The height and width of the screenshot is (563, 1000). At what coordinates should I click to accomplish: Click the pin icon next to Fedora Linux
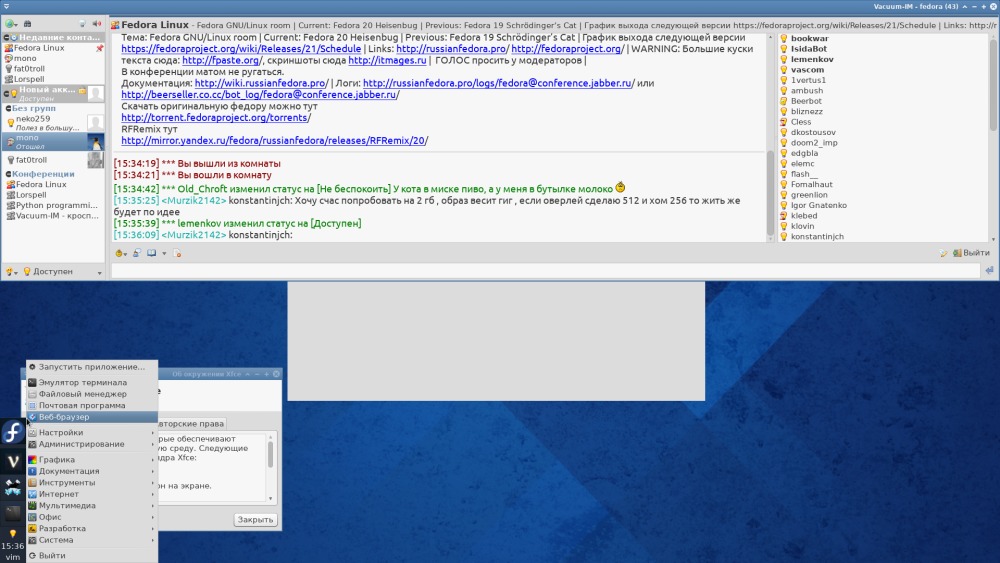(x=99, y=48)
